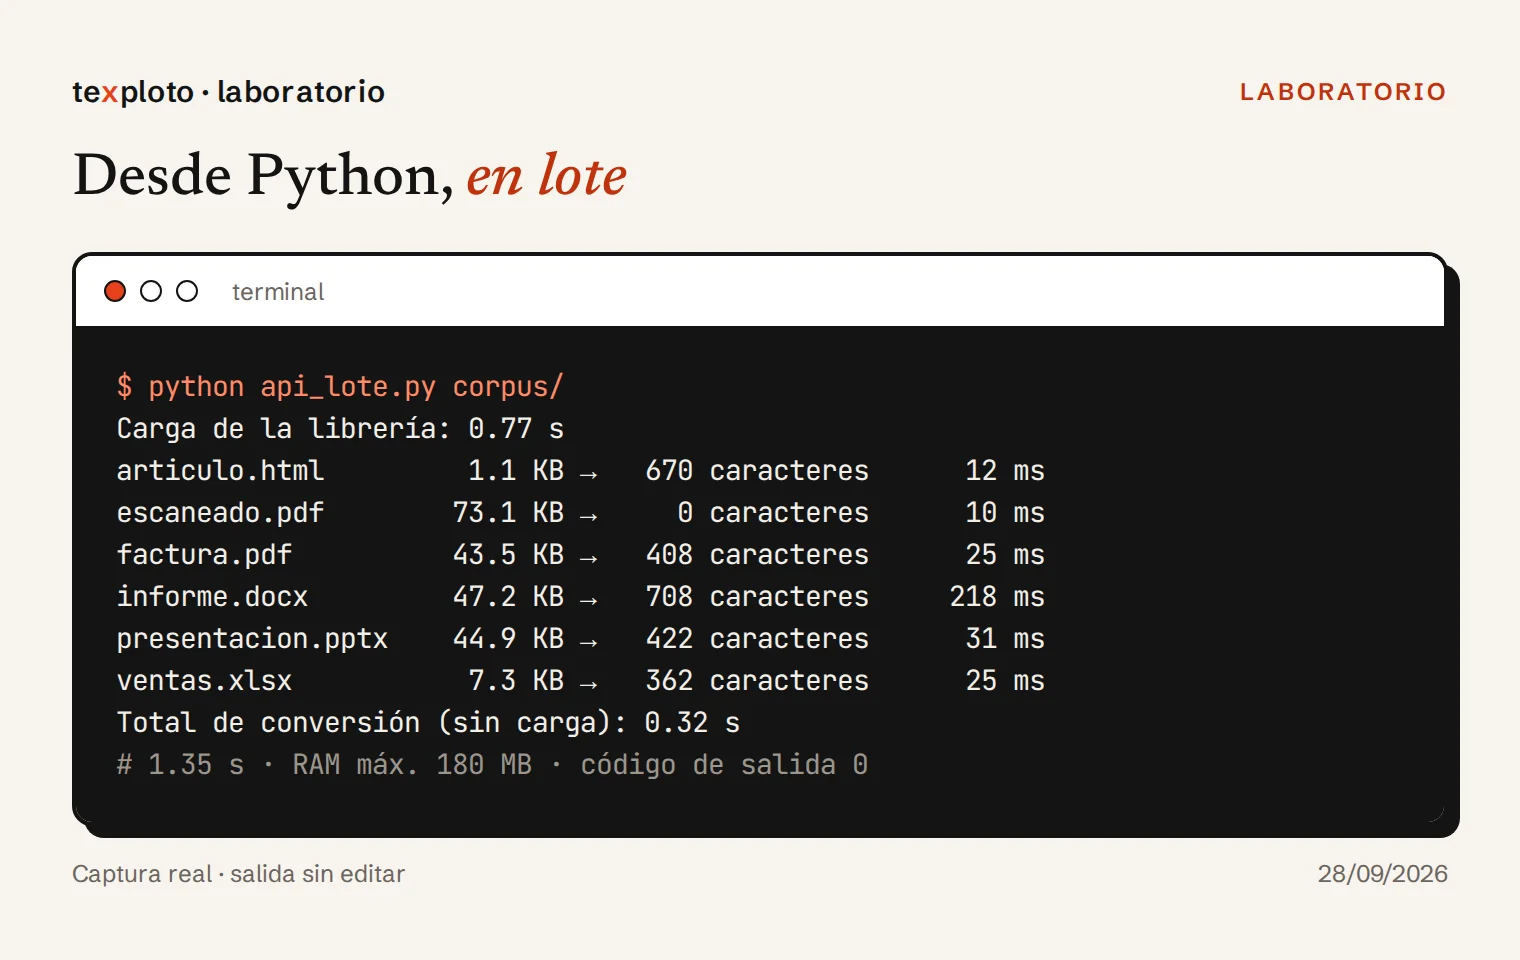The width and height of the screenshot is (1520, 960).
Task: Click the 'terminal' title label
Action: pyautogui.click(x=278, y=292)
